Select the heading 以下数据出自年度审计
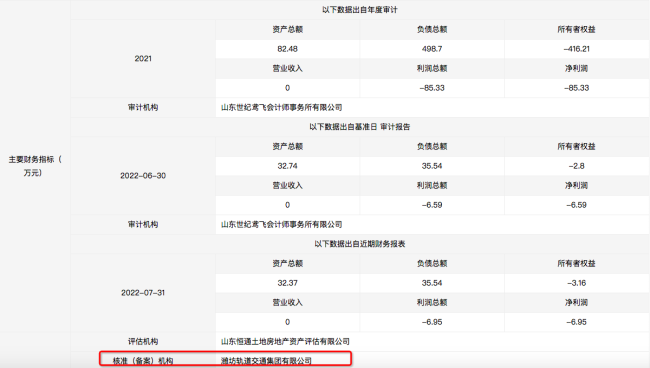This screenshot has height=368, width=650. click(359, 10)
